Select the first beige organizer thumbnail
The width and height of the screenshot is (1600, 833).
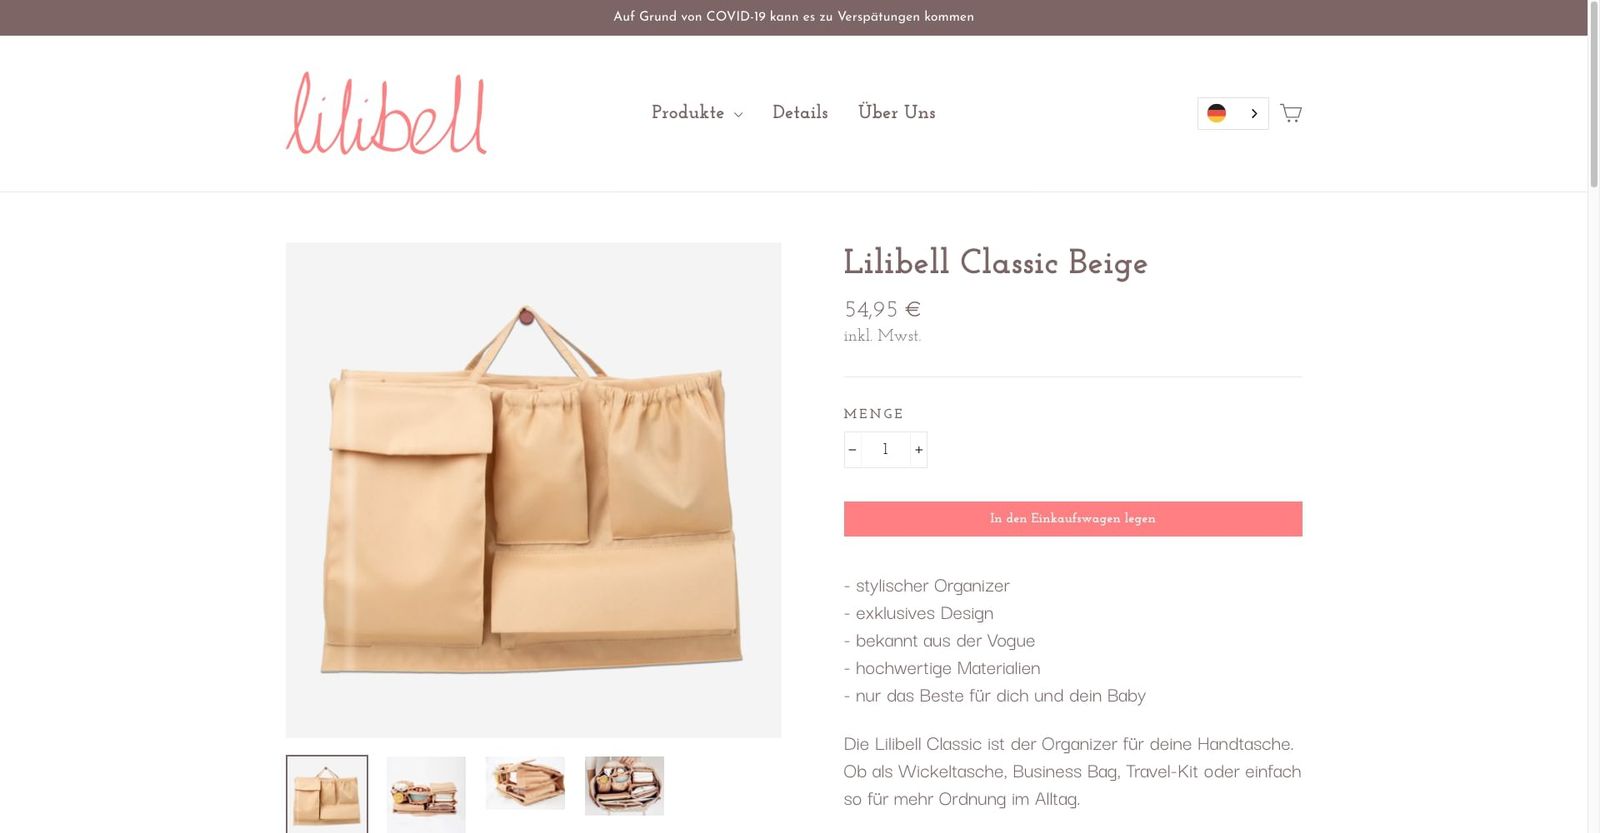(x=327, y=794)
